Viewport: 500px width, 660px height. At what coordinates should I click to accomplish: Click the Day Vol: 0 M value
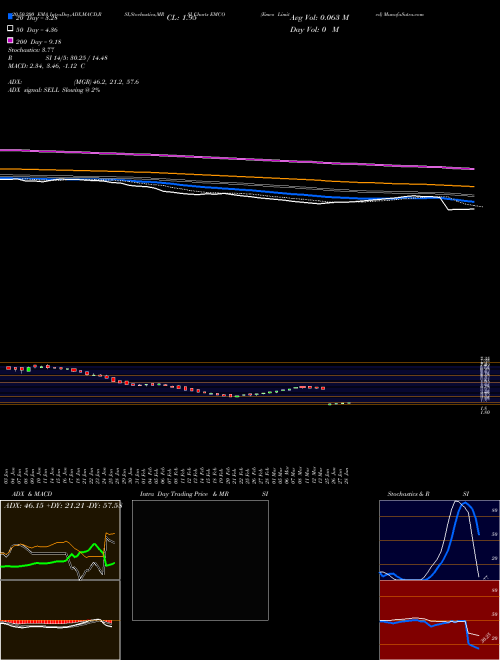point(314,29)
